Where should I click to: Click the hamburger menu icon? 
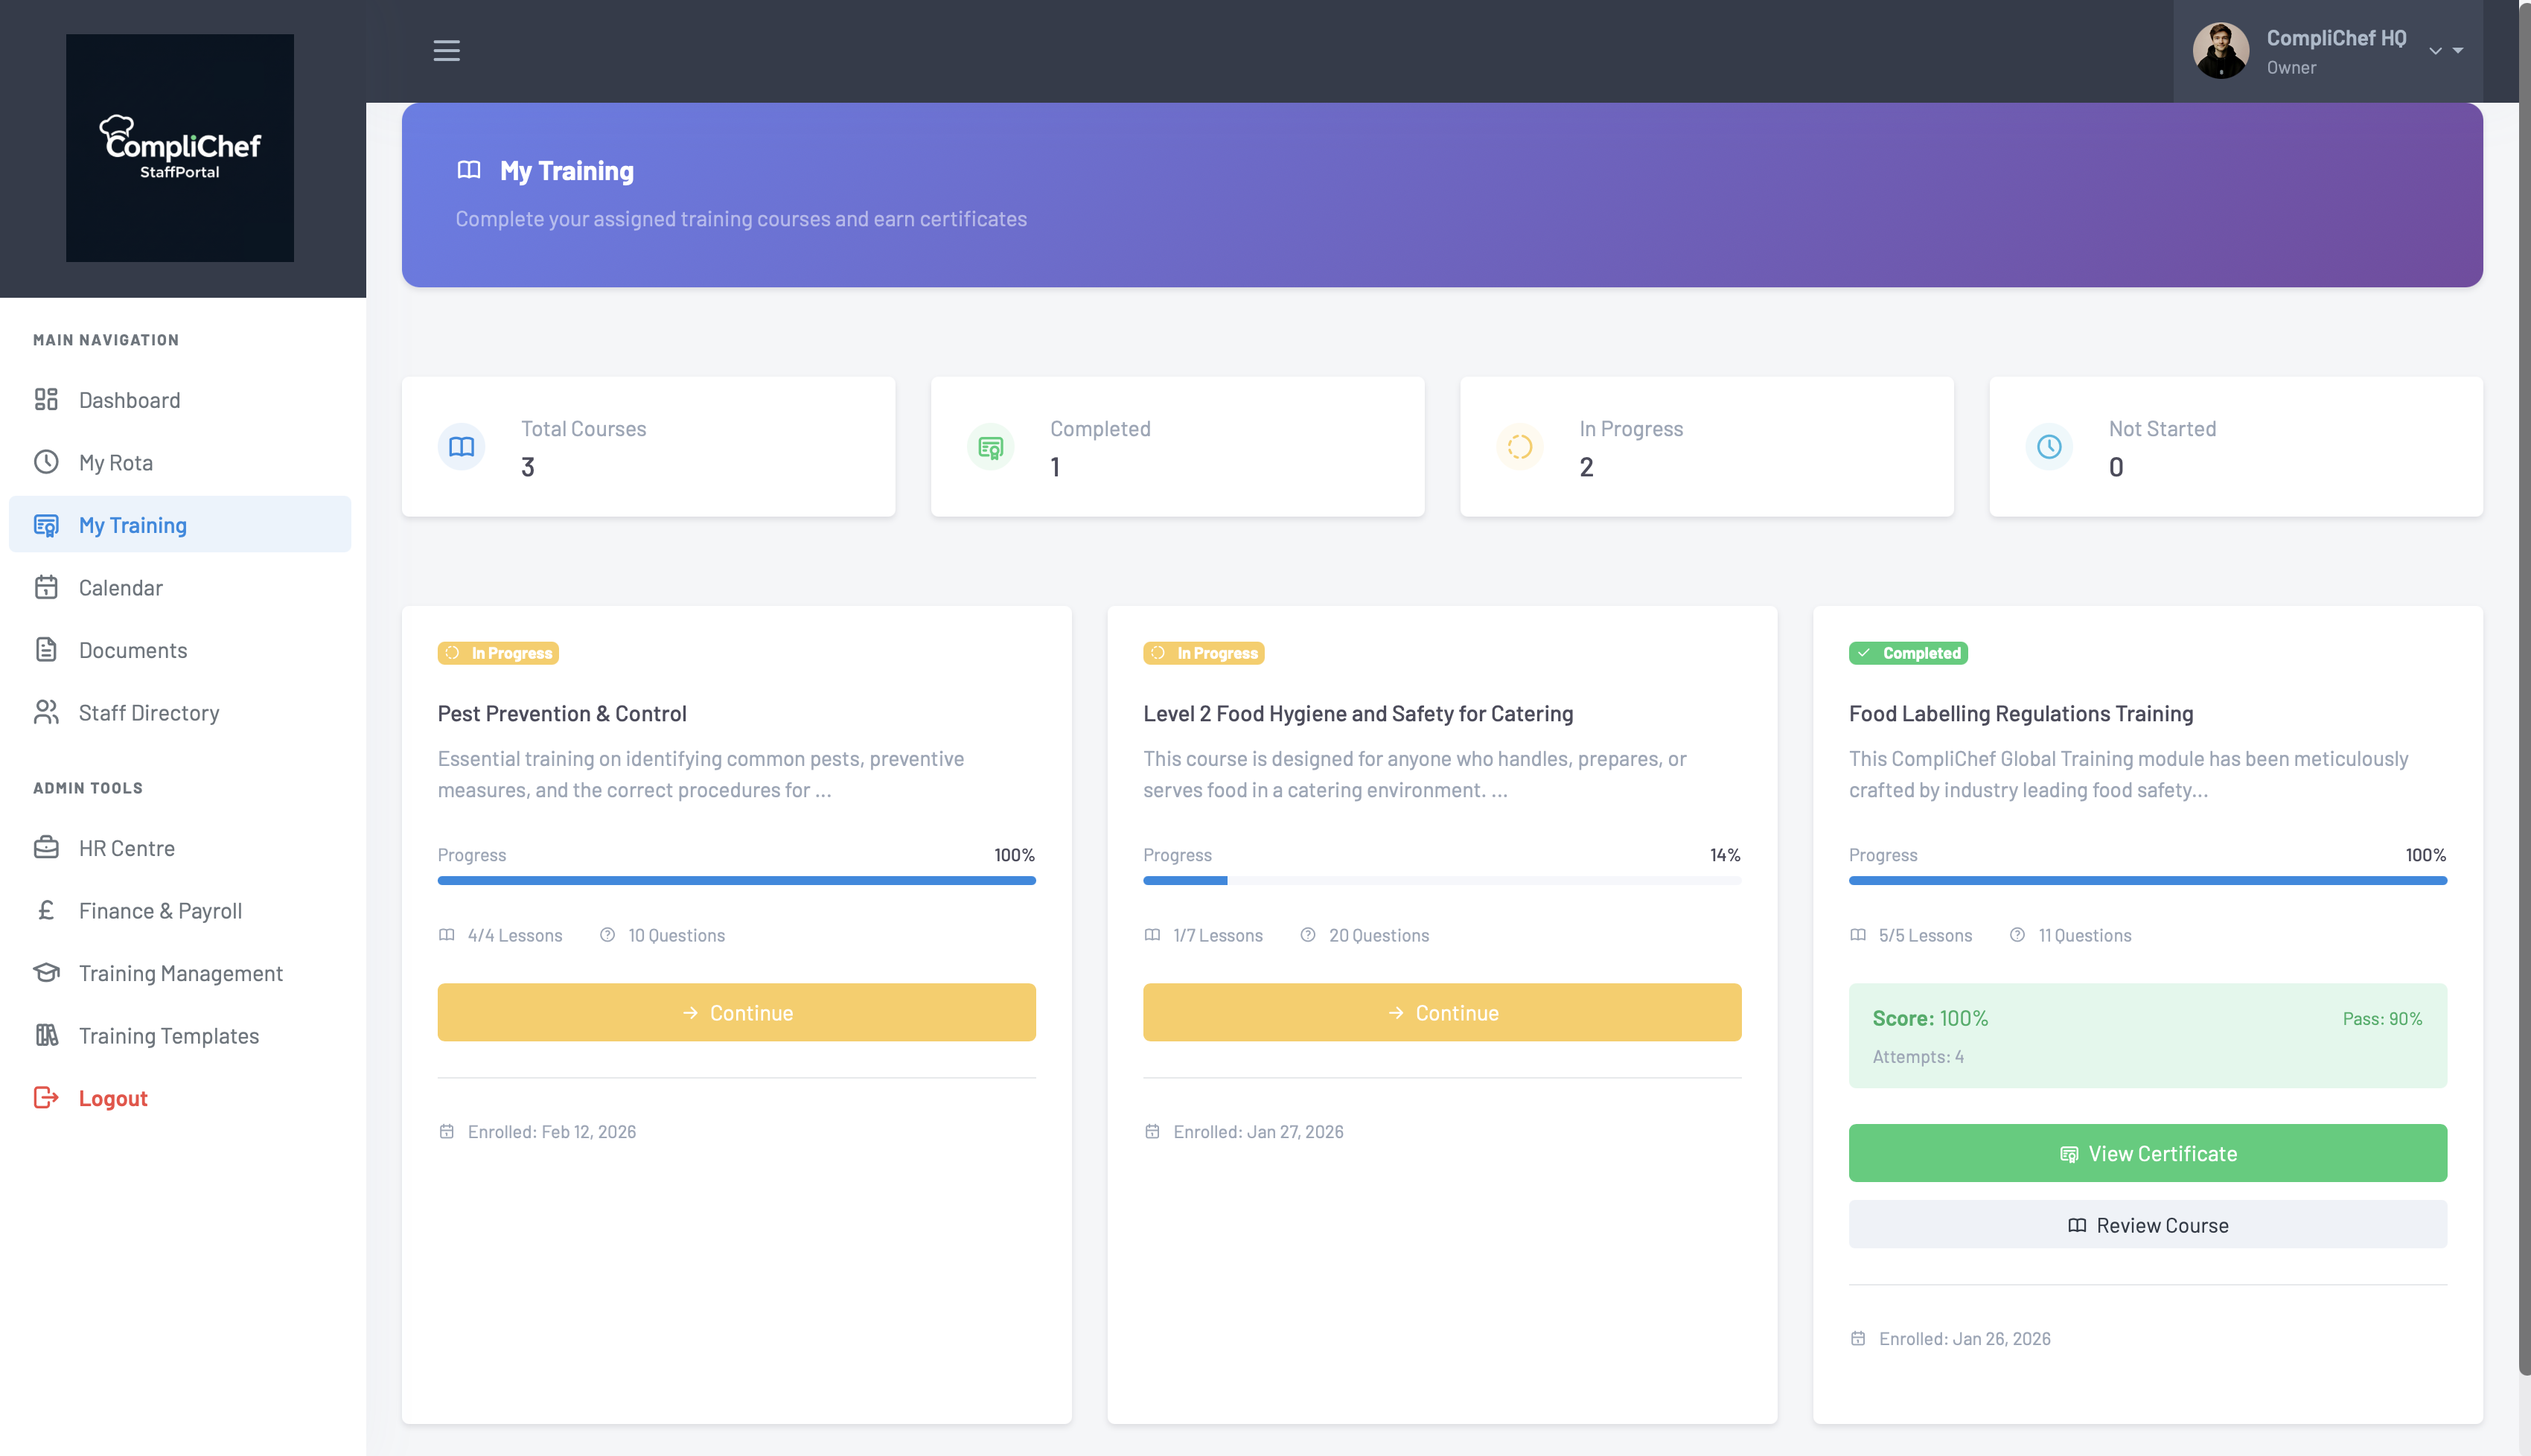446,50
